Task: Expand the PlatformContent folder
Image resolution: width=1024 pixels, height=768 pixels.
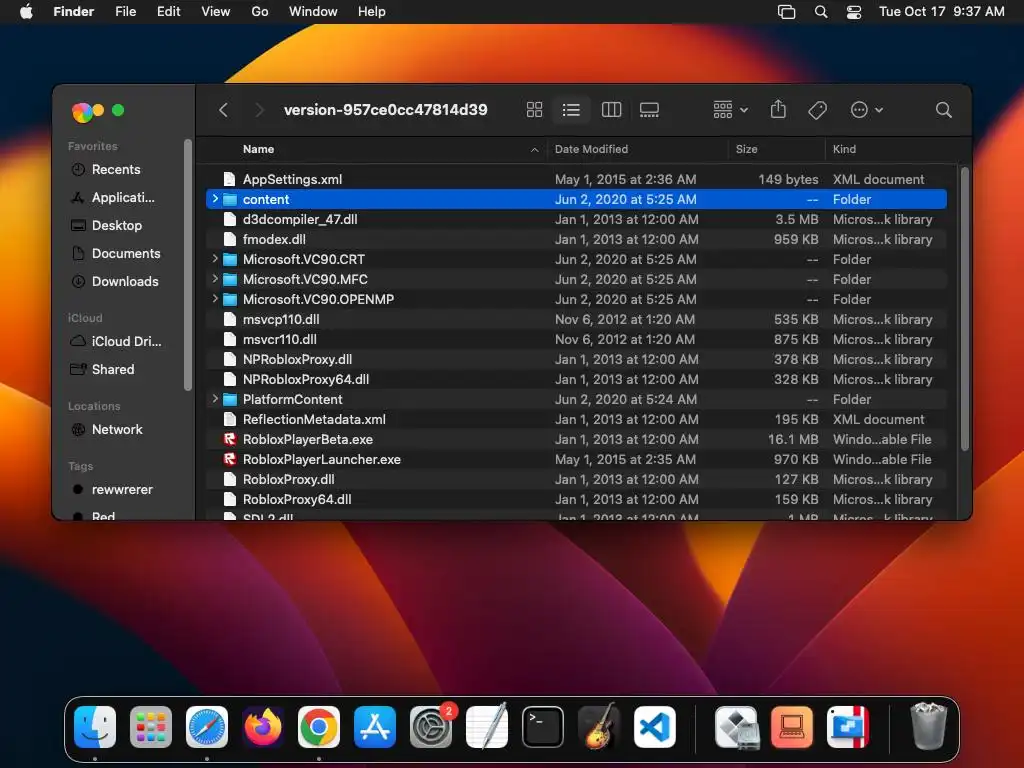Action: pyautogui.click(x=215, y=398)
